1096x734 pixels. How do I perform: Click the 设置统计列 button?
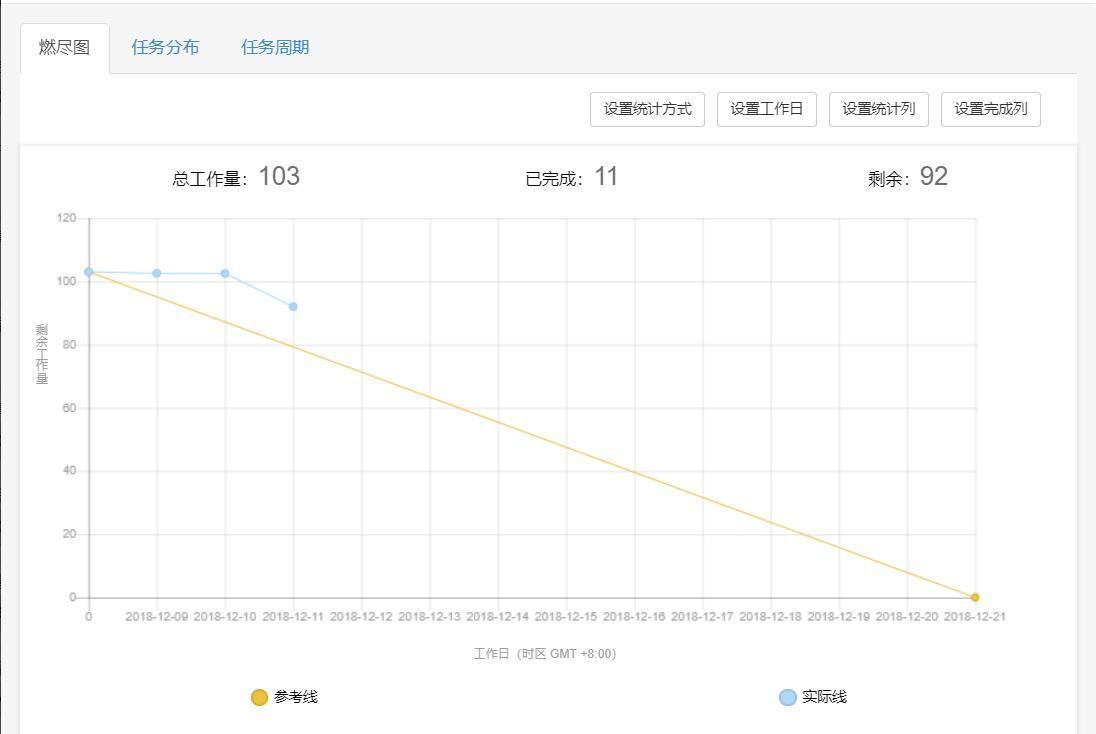click(x=879, y=109)
